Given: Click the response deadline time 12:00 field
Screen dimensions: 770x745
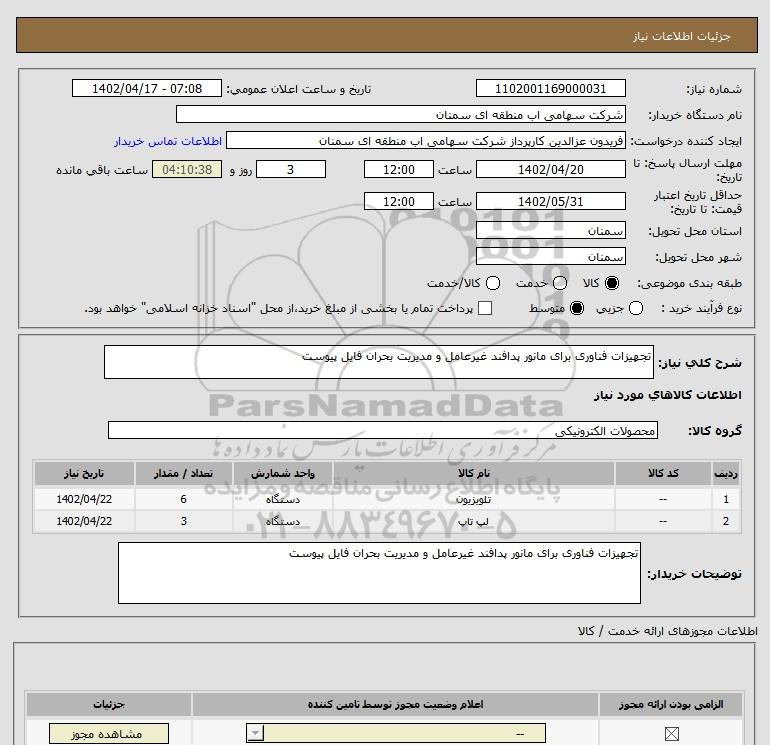Looking at the screenshot, I should pyautogui.click(x=399, y=170).
